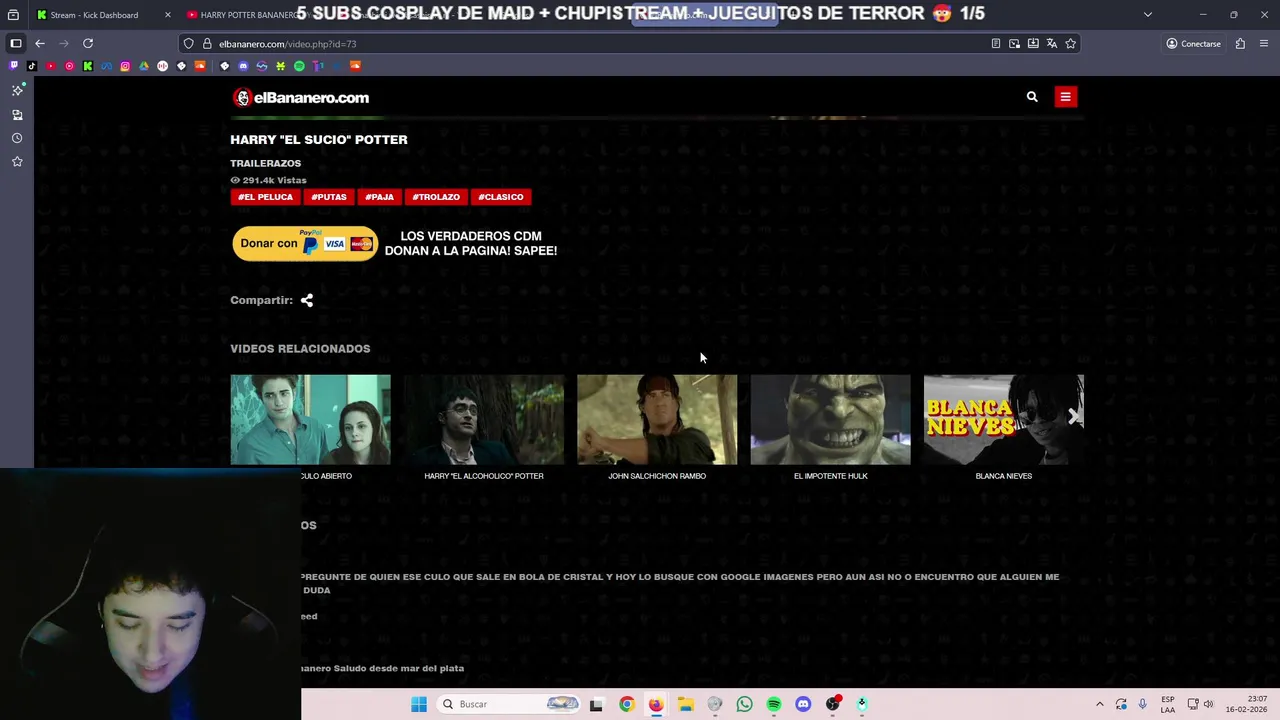The width and height of the screenshot is (1280, 720).
Task: Select the #TROLAZO tag
Action: coord(436,197)
